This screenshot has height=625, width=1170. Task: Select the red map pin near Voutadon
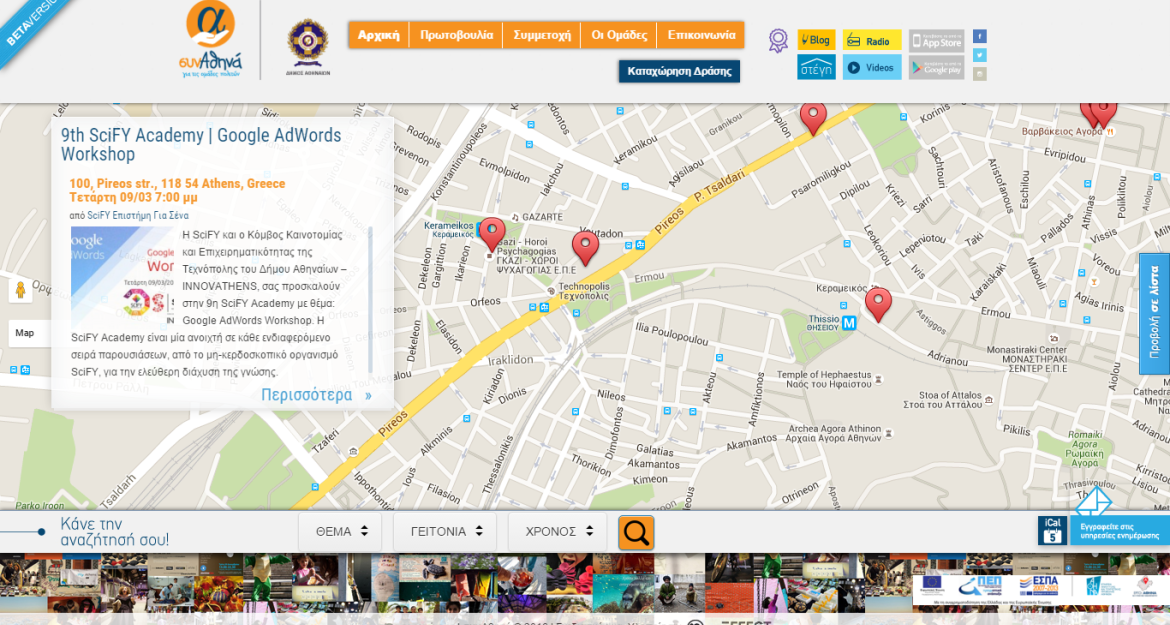[585, 248]
